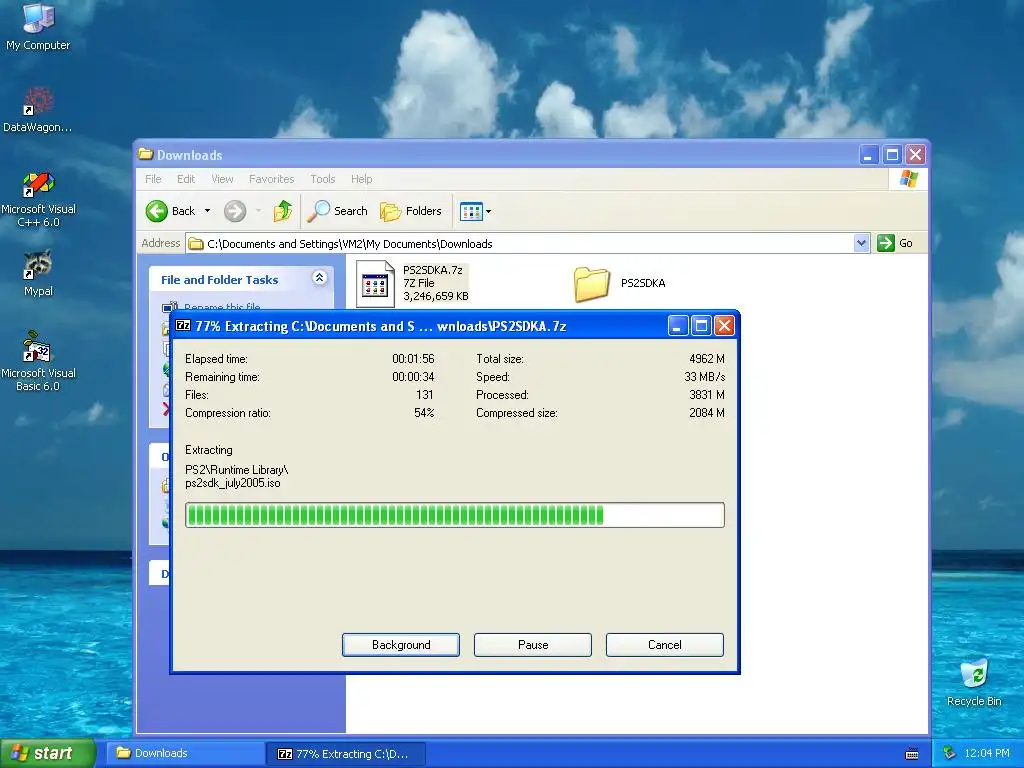
Task: Click the Forward arrow in explorer toolbar
Action: click(235, 211)
